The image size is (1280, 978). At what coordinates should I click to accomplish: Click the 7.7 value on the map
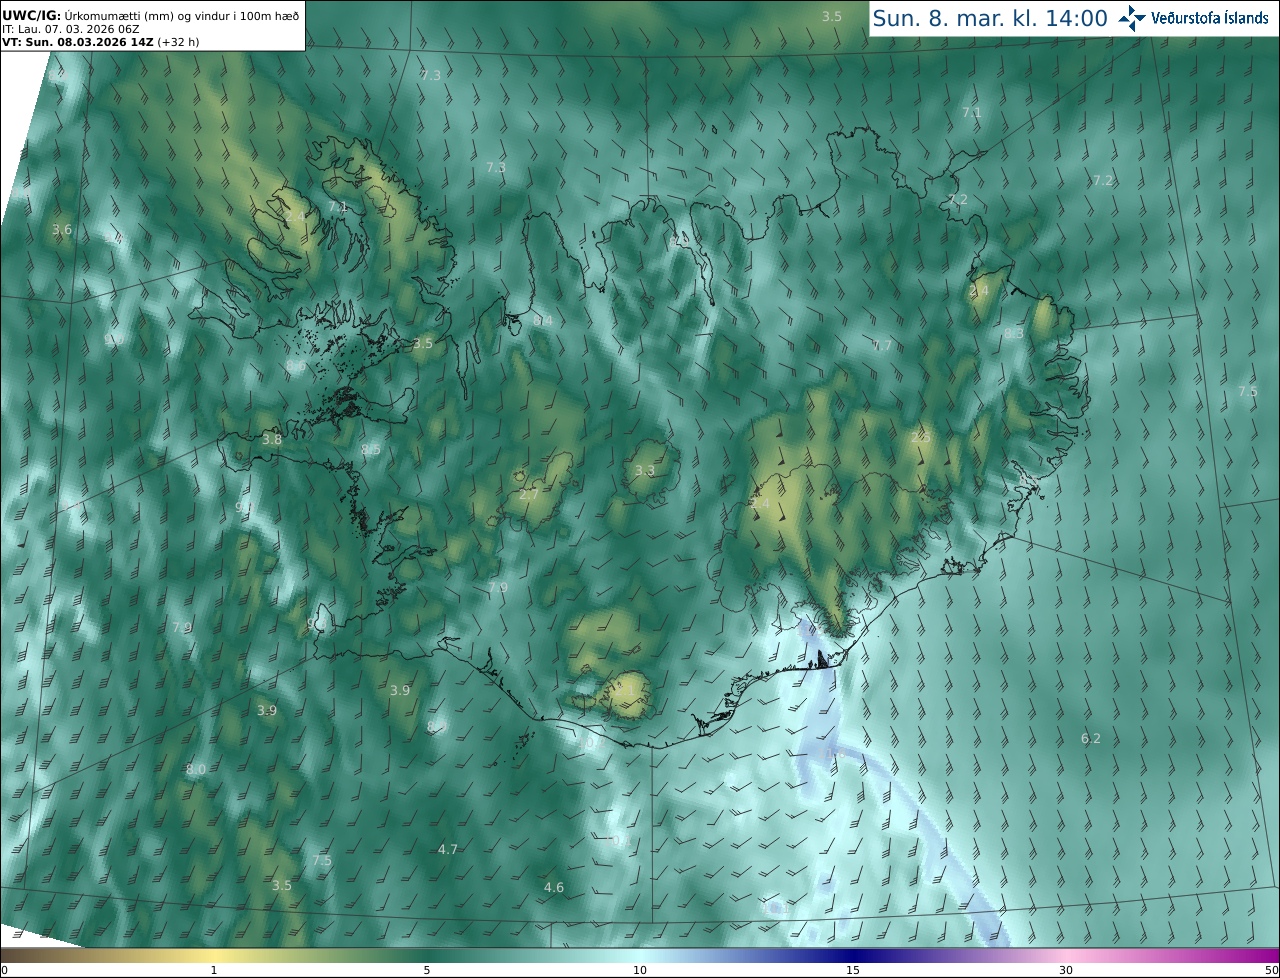pos(881,345)
